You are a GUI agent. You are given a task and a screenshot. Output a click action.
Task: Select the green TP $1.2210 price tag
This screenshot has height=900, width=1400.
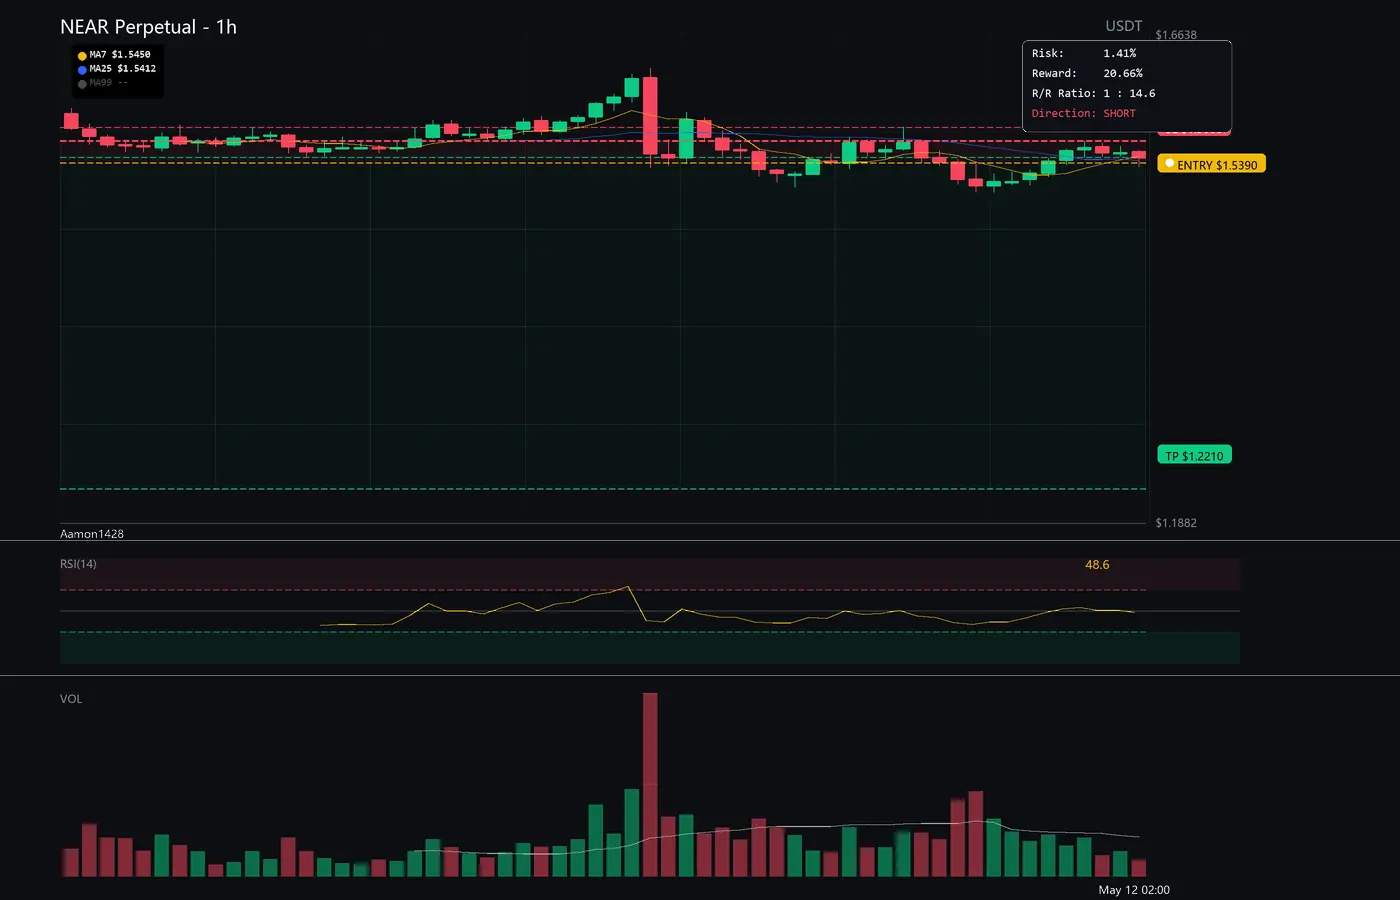point(1194,455)
